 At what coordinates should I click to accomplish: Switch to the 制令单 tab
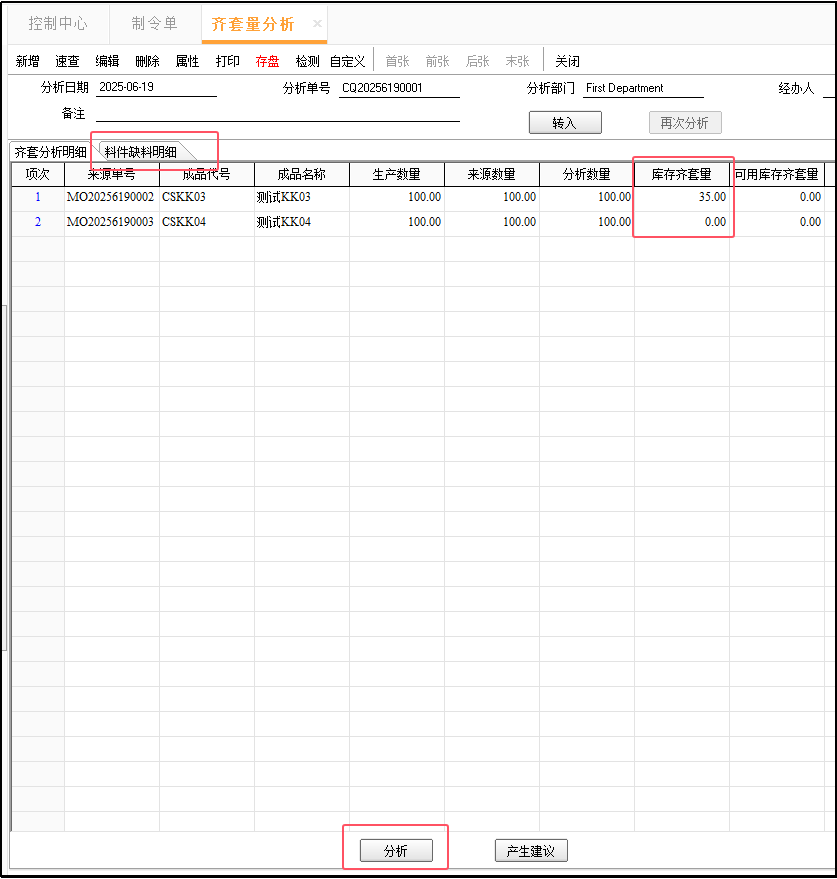[x=155, y=24]
